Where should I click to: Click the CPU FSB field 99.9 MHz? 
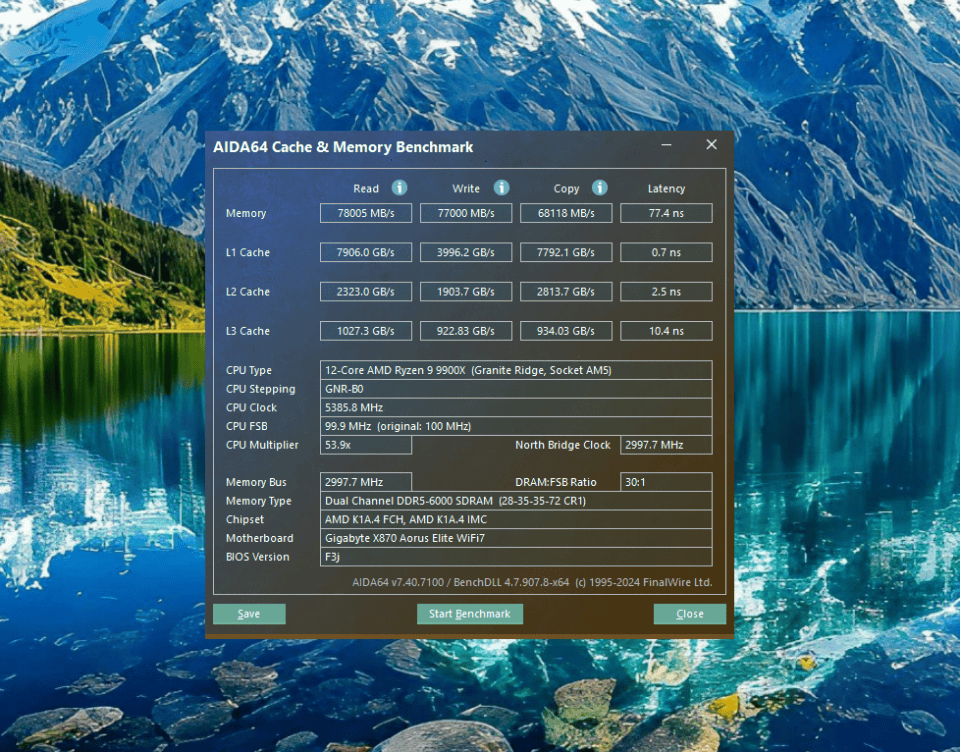point(516,426)
